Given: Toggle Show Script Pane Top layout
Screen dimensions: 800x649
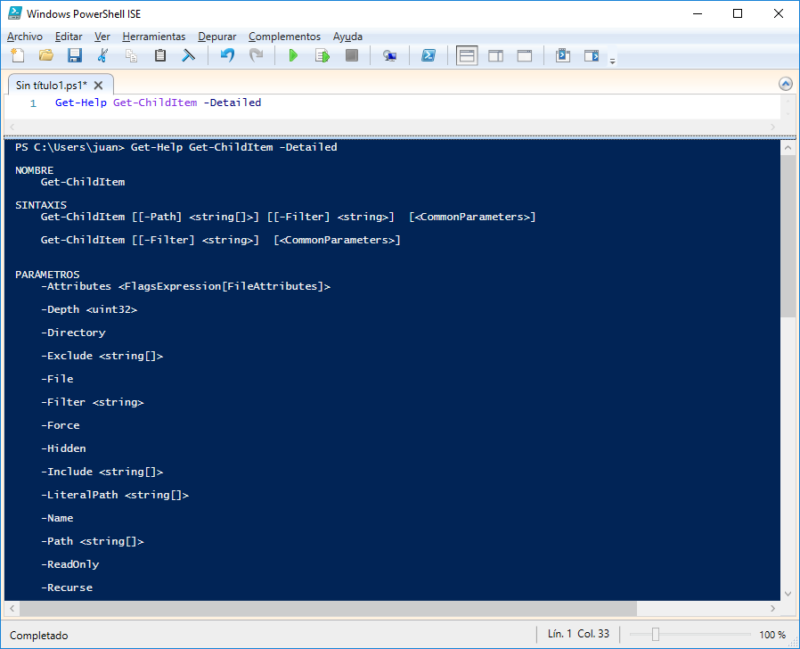Looking at the screenshot, I should pyautogui.click(x=467, y=55).
